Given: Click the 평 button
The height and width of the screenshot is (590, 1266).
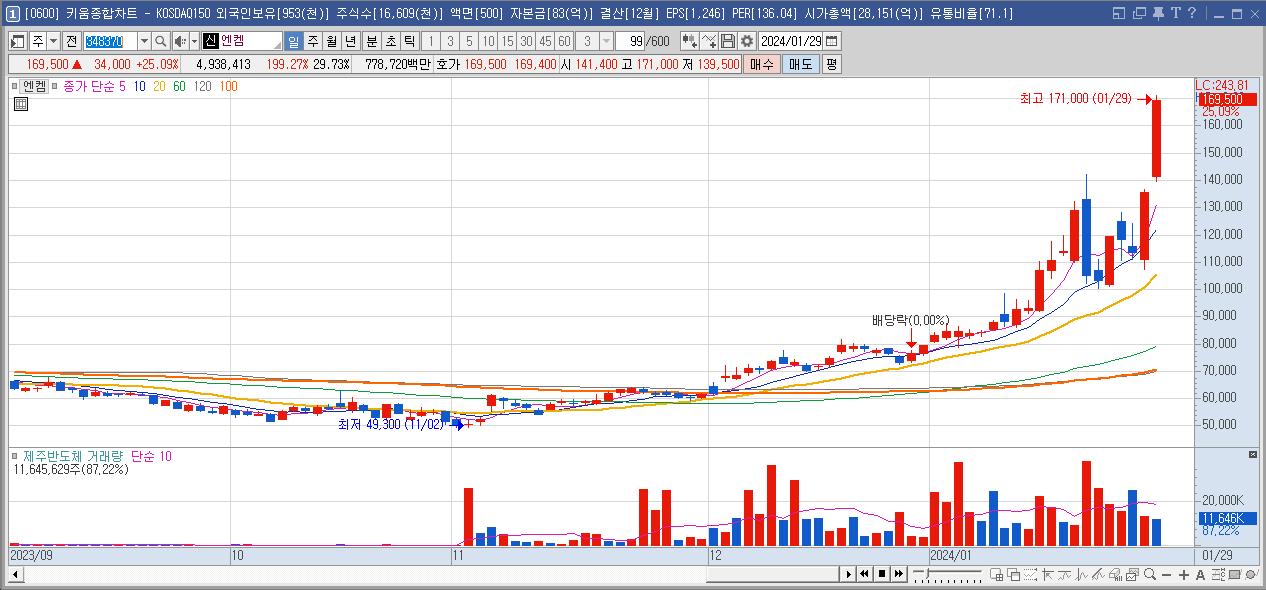Looking at the screenshot, I should 832,64.
